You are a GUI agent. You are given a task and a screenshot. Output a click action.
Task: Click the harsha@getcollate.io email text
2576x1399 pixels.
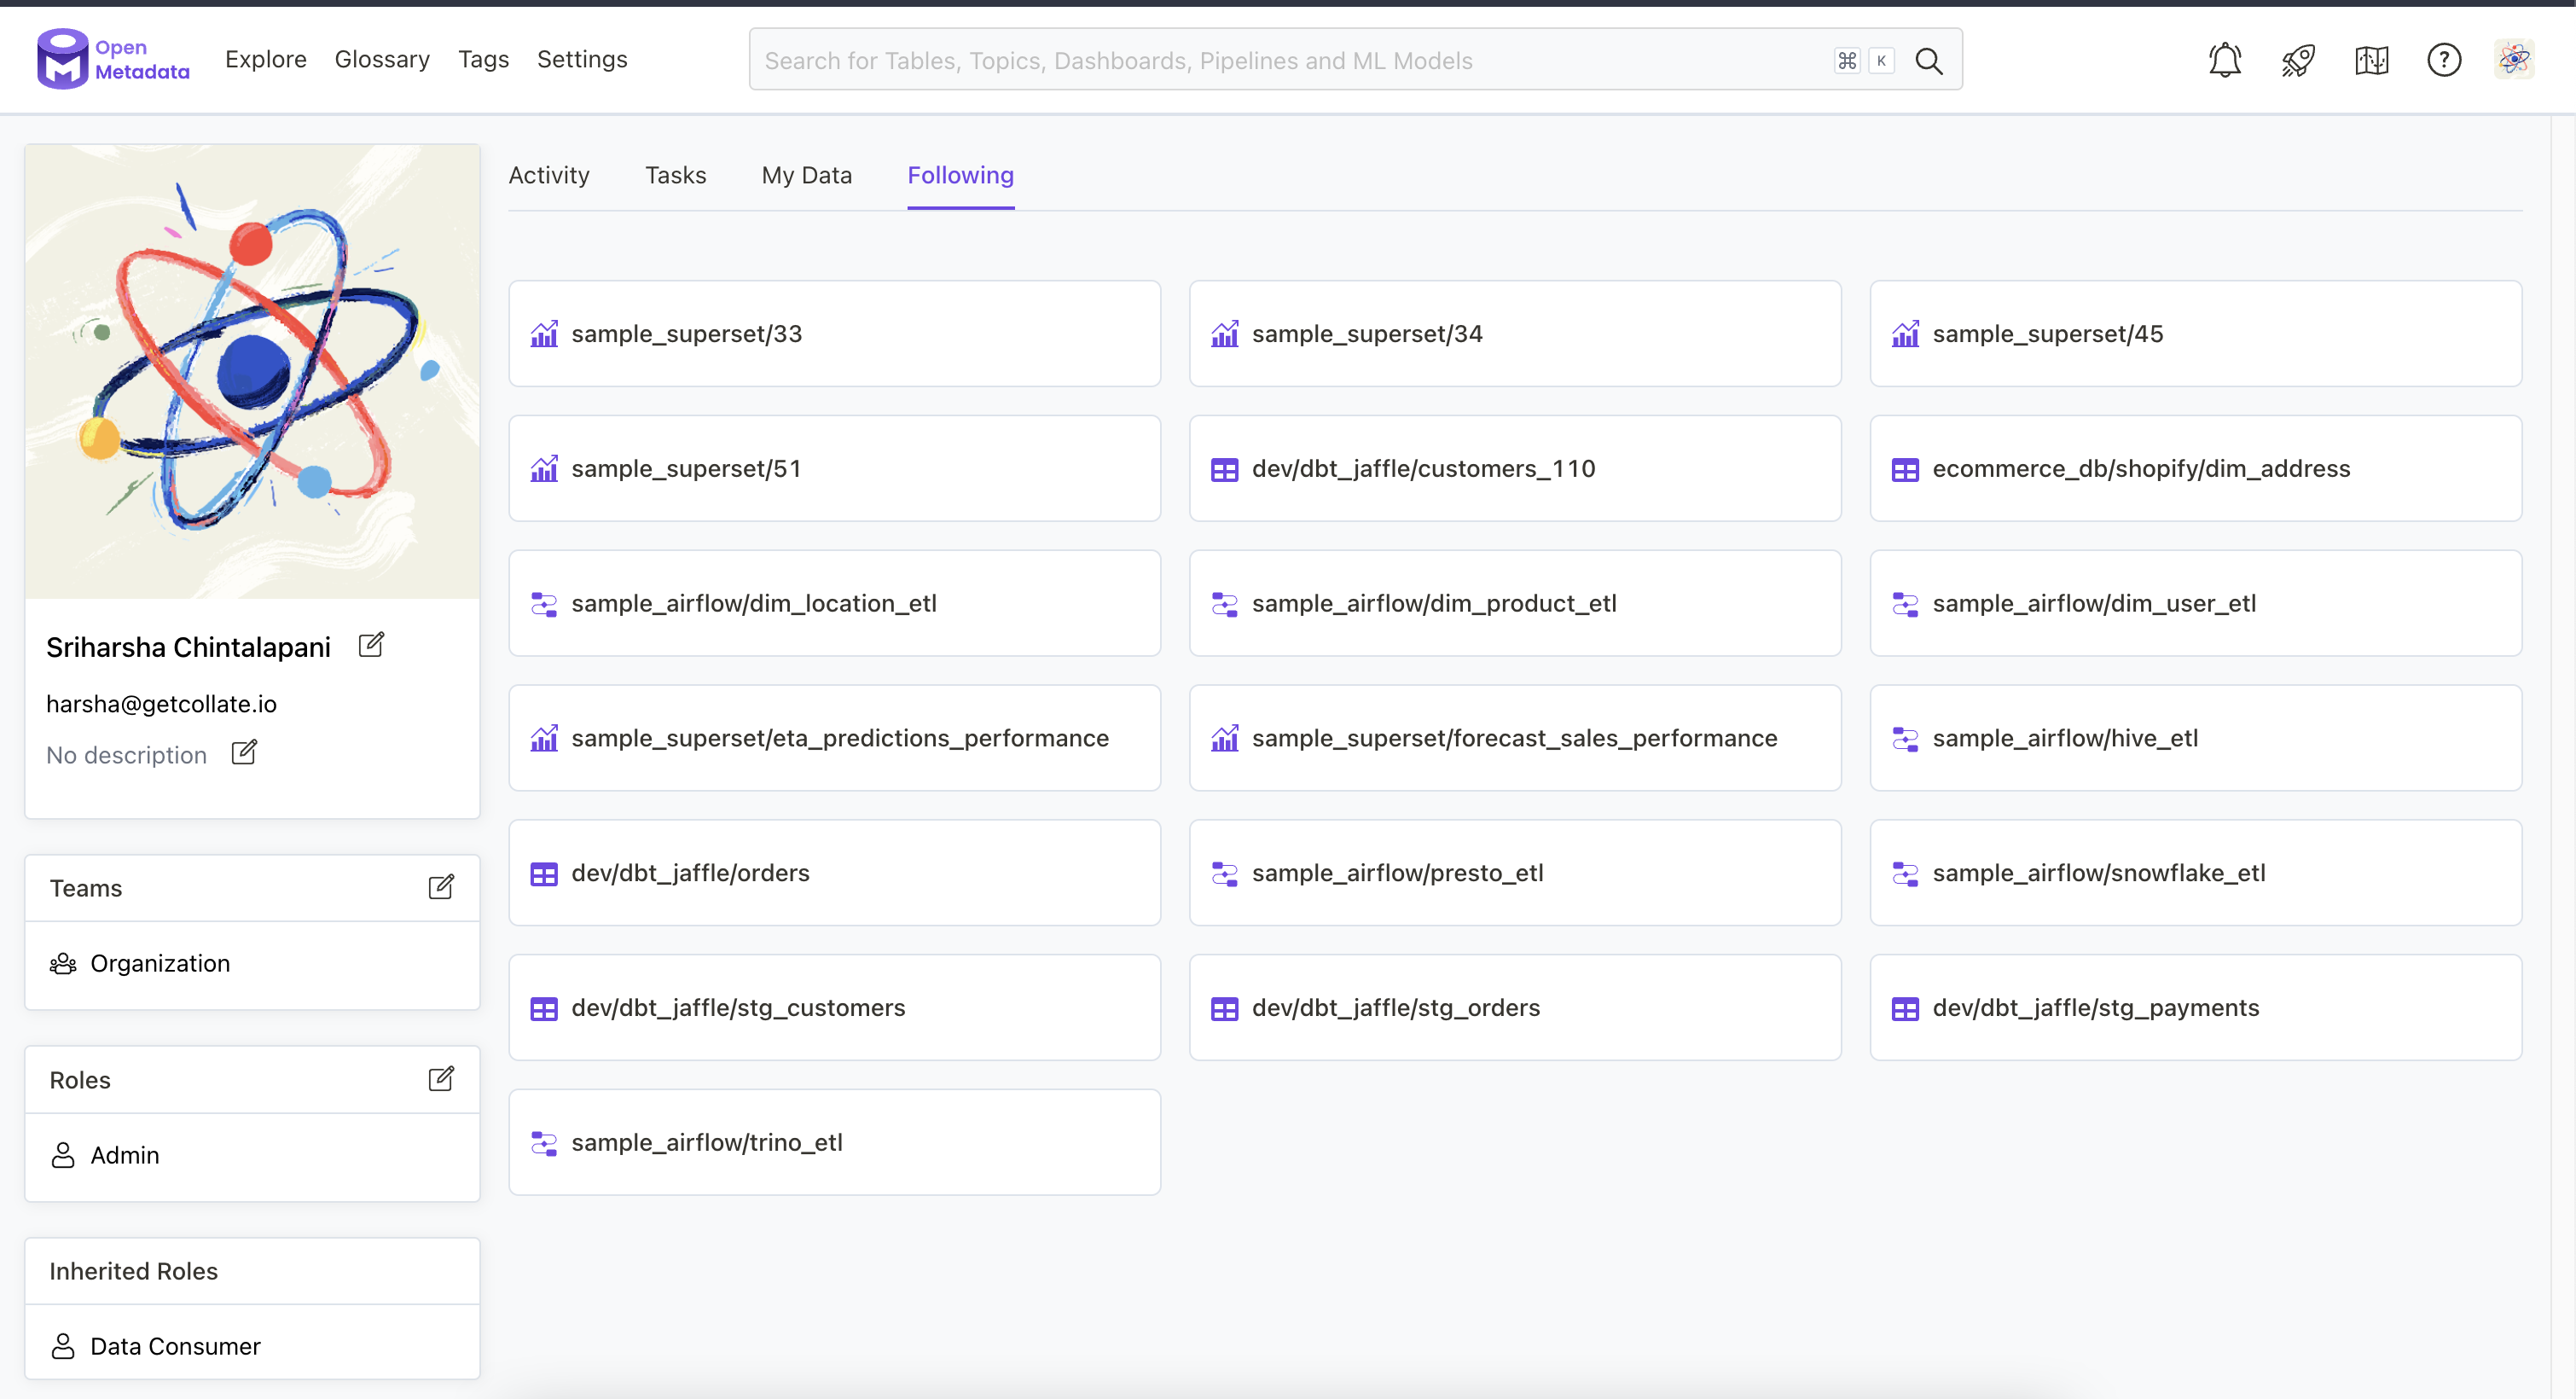pos(161,704)
